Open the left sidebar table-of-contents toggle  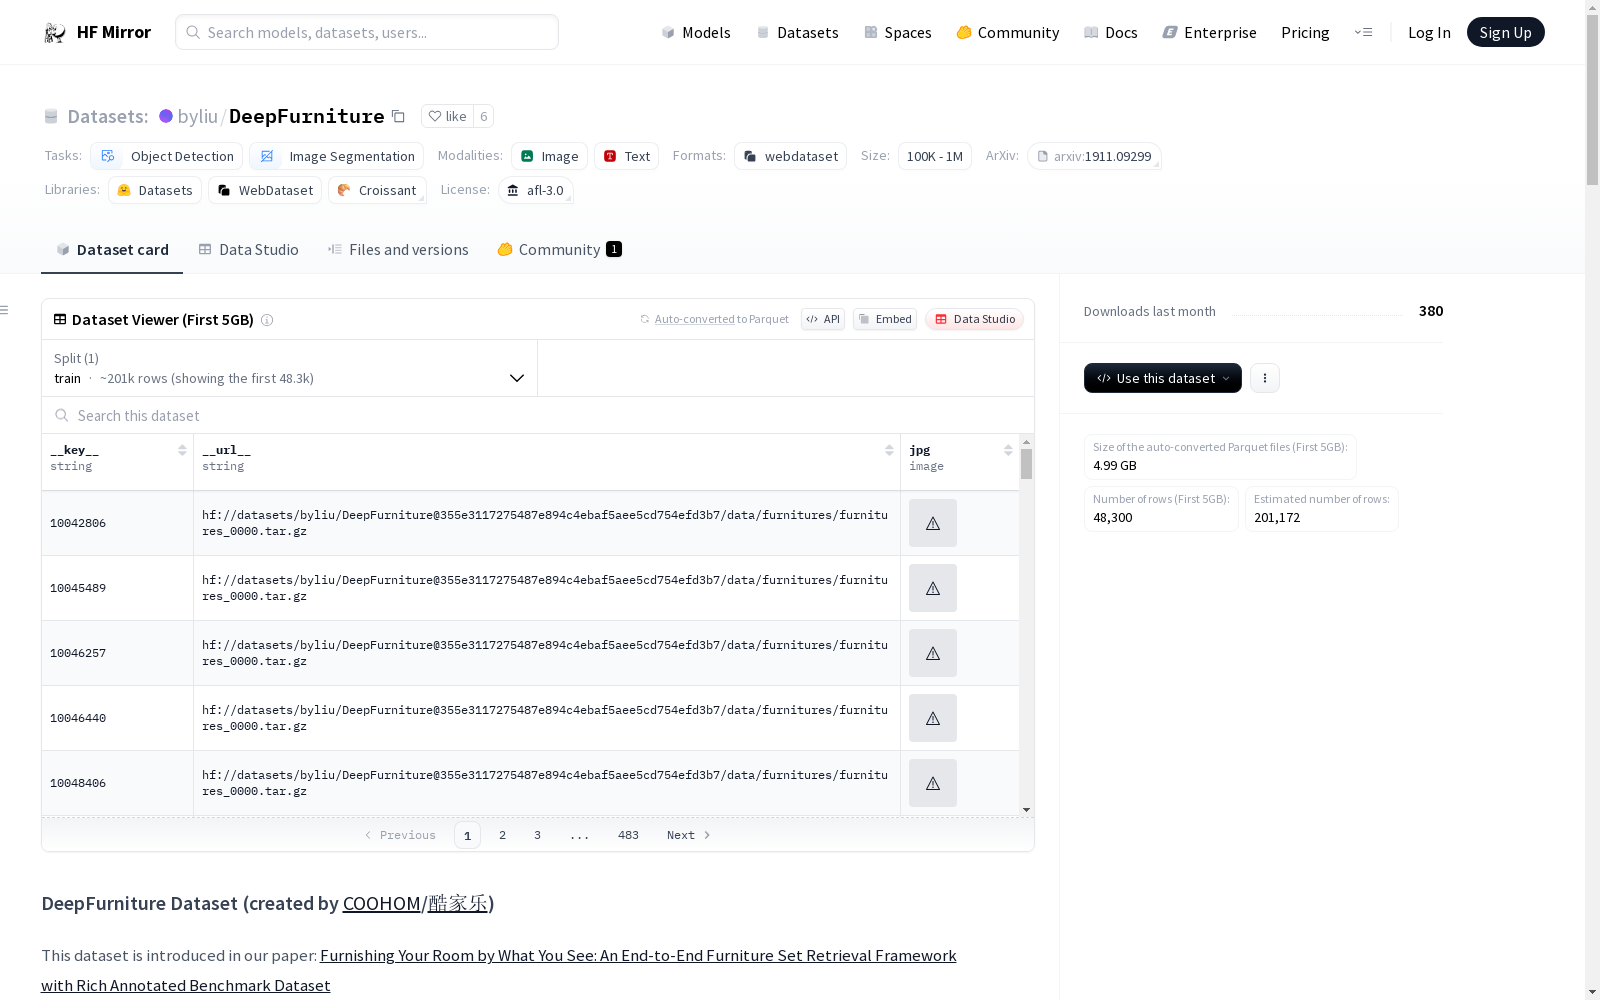[x=4, y=310]
